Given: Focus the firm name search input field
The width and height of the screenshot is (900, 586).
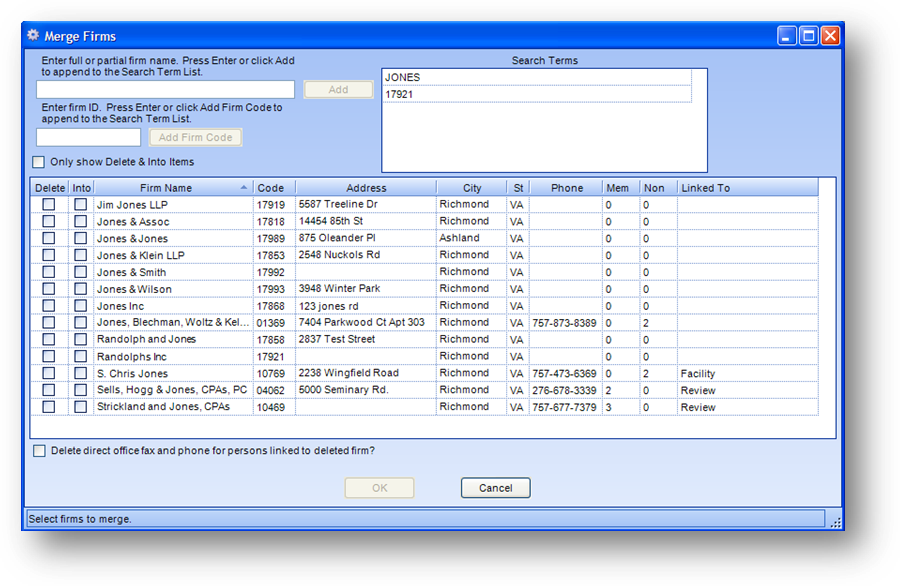Looking at the screenshot, I should pos(165,90).
